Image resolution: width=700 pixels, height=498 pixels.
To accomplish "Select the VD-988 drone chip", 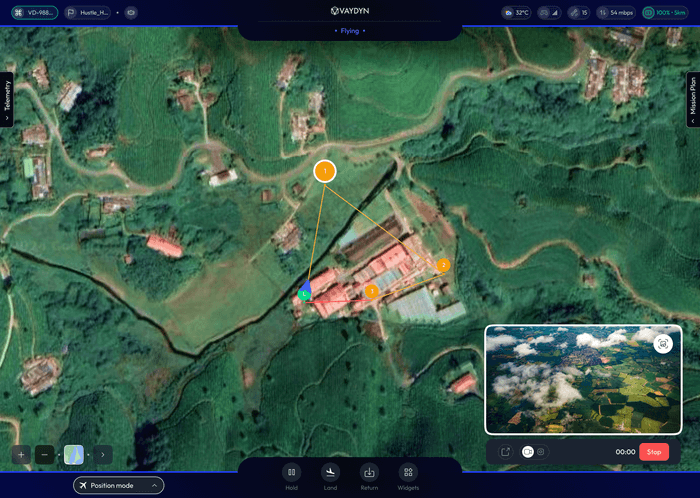I will click(x=31, y=13).
